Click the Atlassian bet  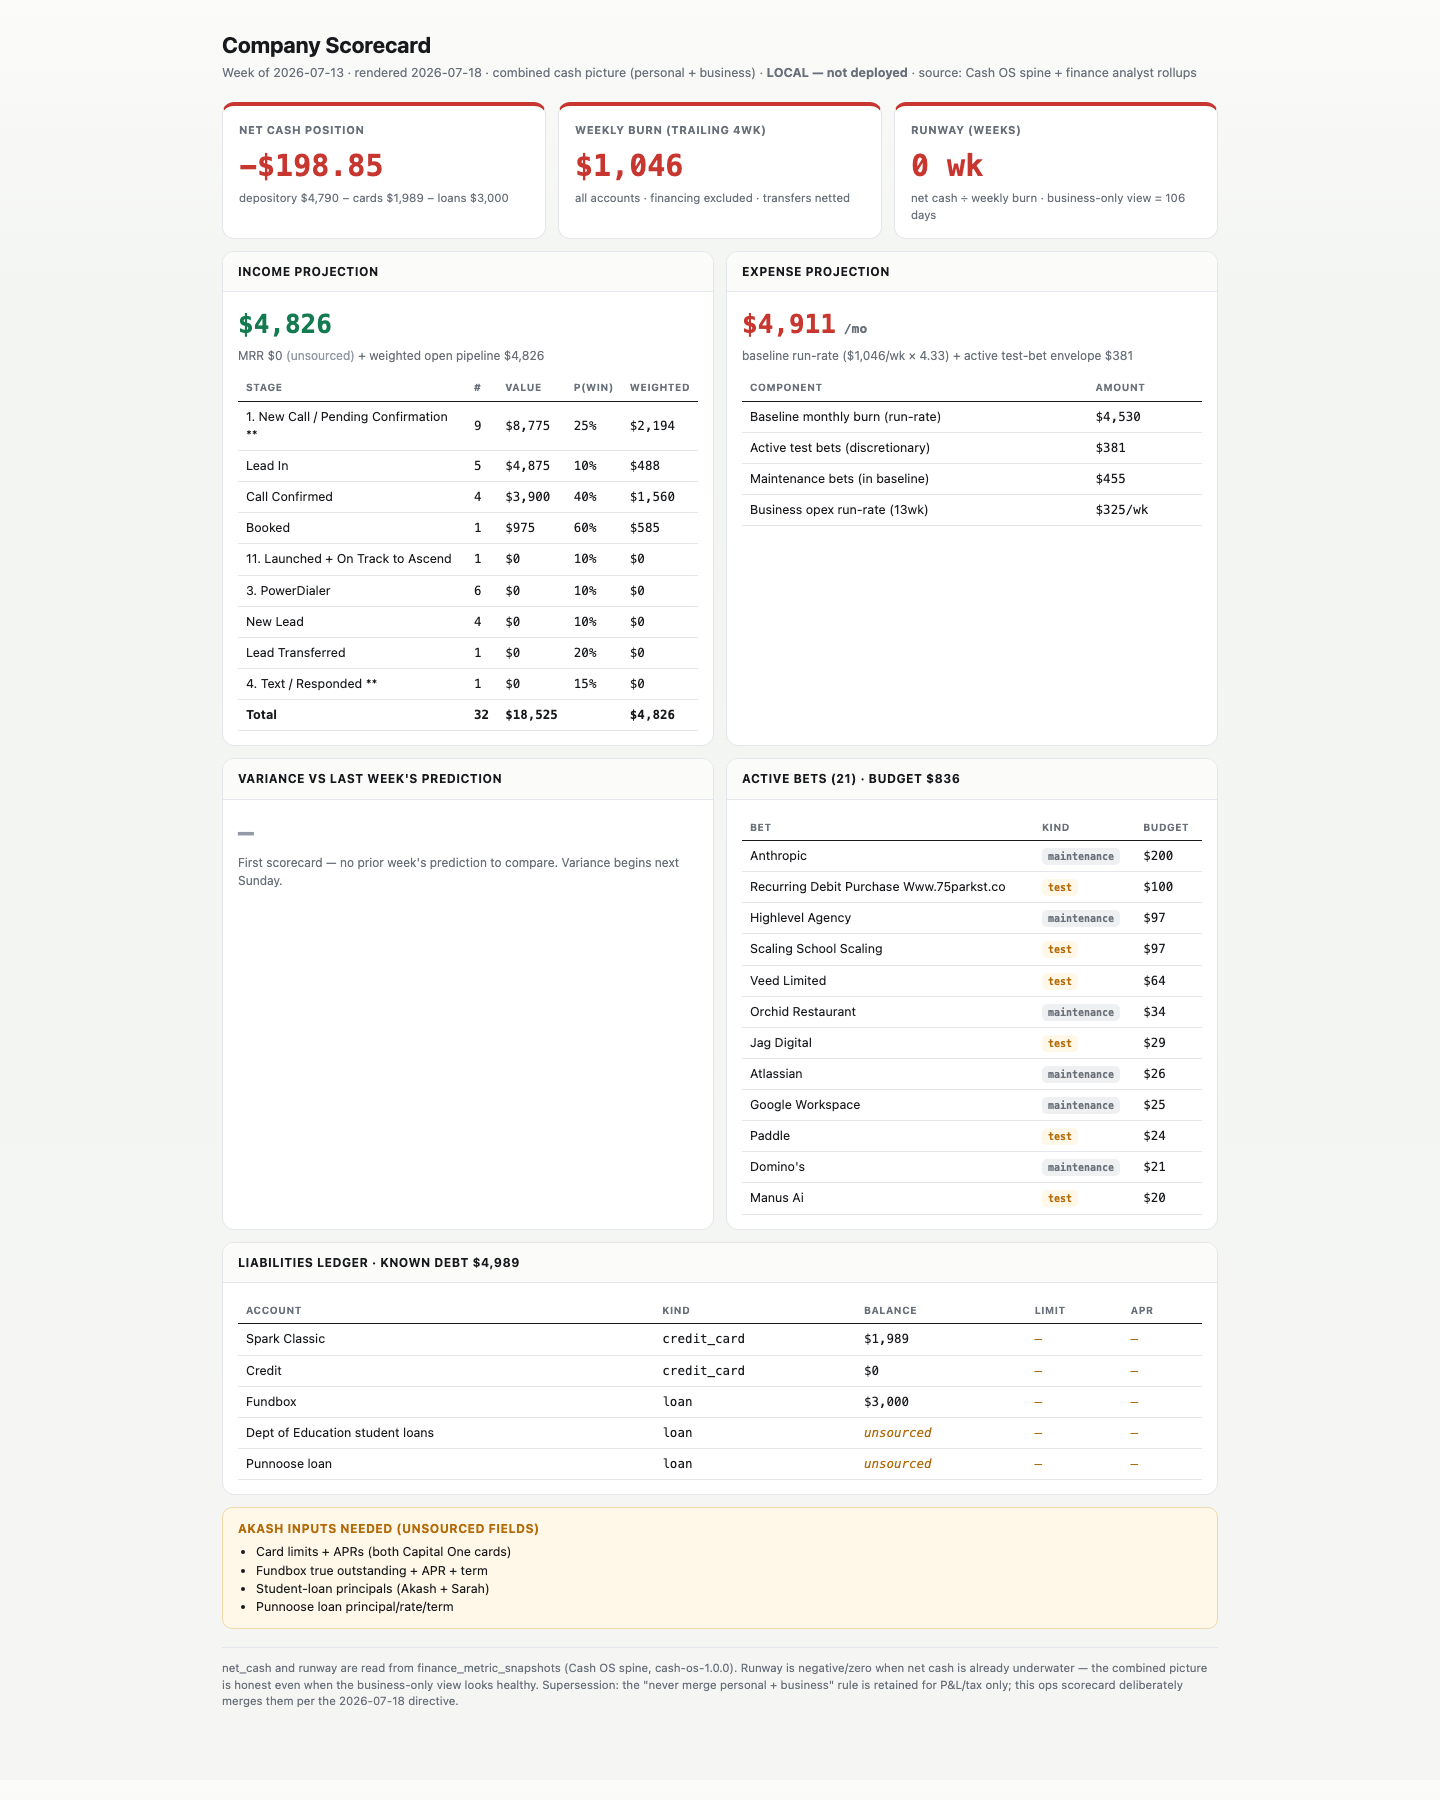tap(776, 1074)
